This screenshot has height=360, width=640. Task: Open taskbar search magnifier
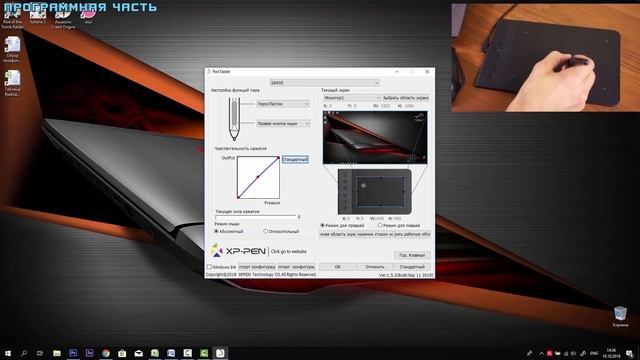[24, 353]
